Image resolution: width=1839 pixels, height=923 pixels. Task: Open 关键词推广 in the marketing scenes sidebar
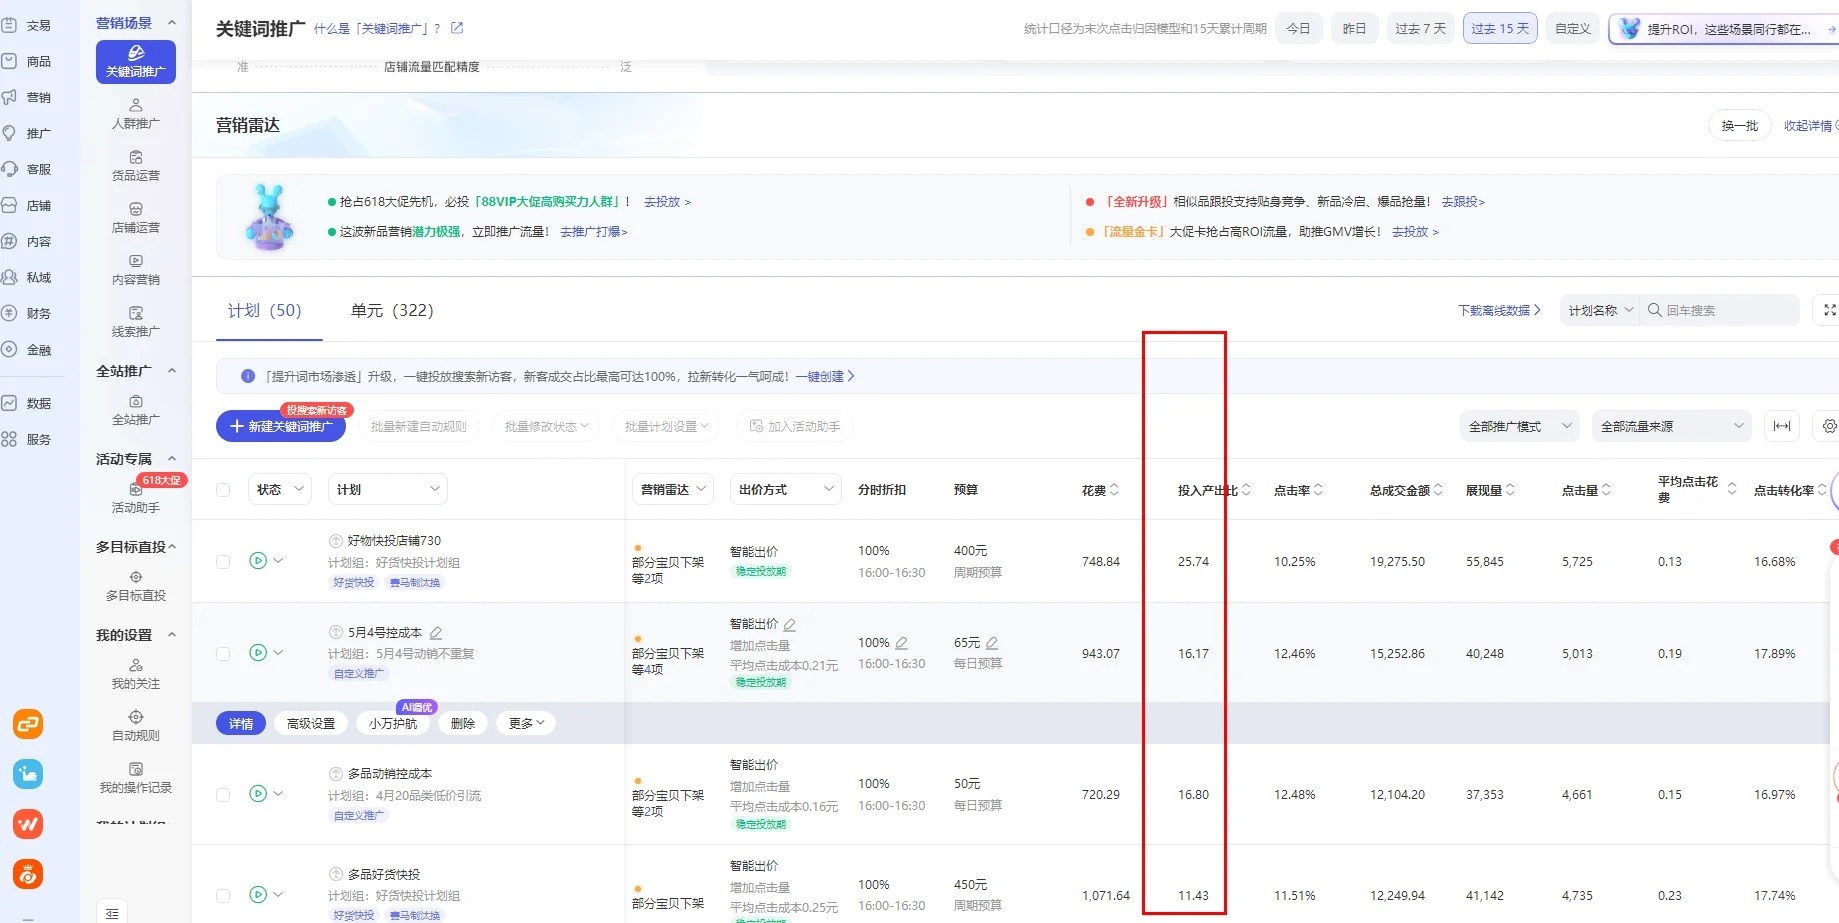tap(136, 61)
